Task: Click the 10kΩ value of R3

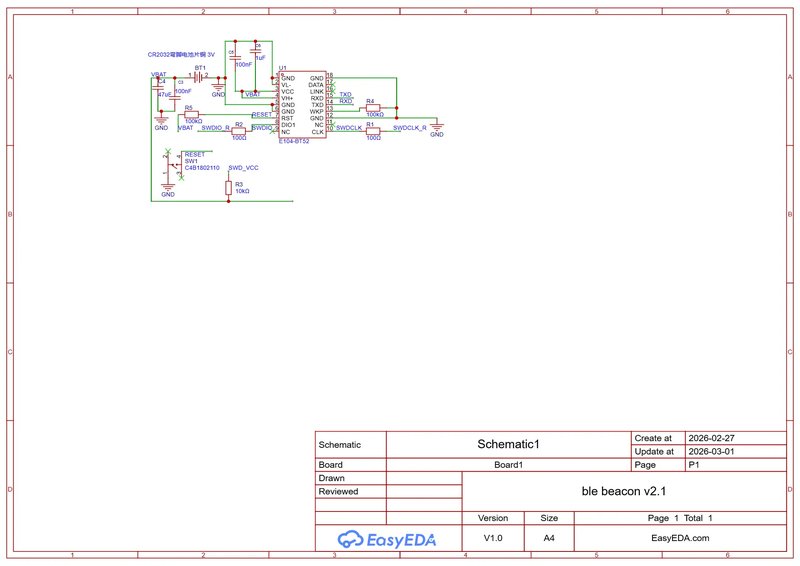Action: pos(242,191)
